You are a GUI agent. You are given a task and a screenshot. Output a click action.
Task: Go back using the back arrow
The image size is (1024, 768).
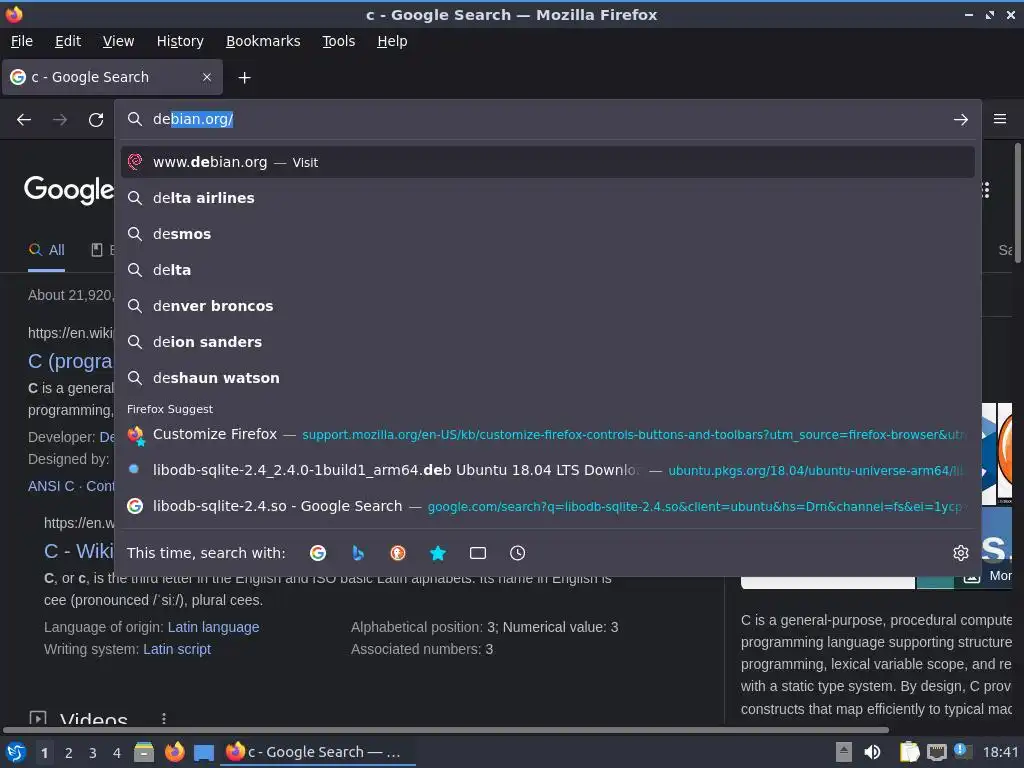[x=24, y=120]
